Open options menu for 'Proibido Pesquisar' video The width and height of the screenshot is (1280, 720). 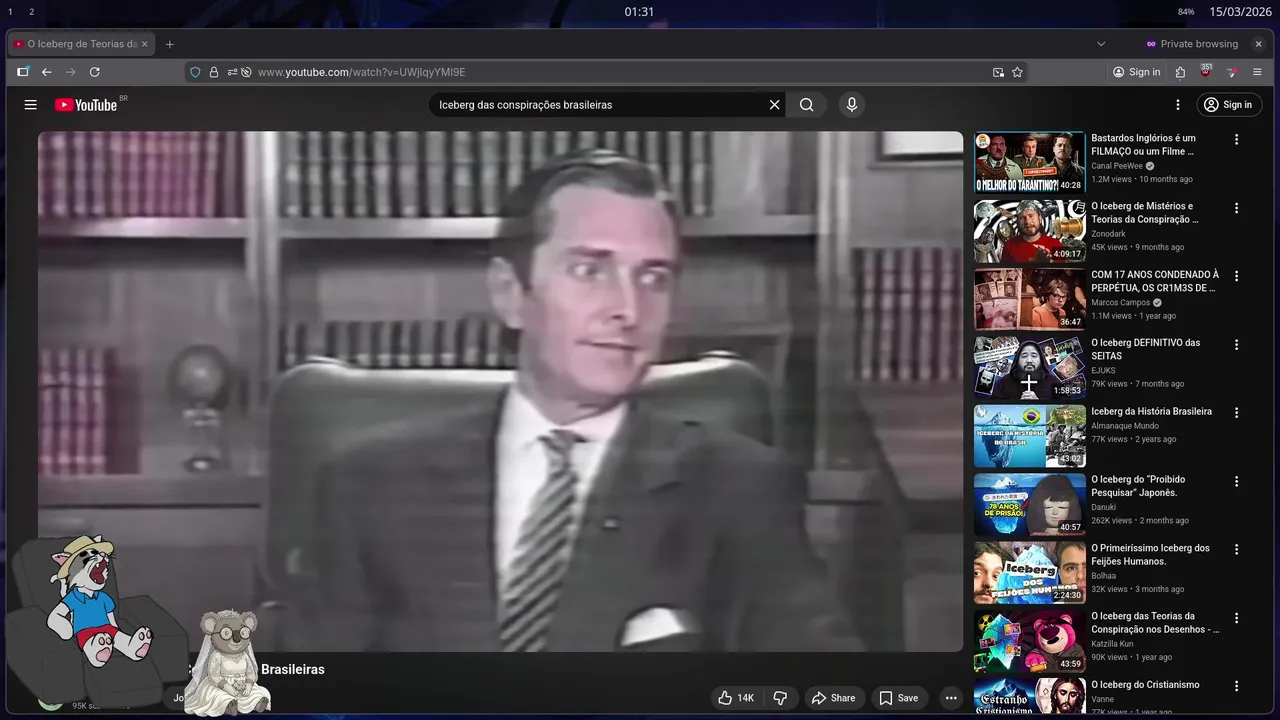(1236, 481)
